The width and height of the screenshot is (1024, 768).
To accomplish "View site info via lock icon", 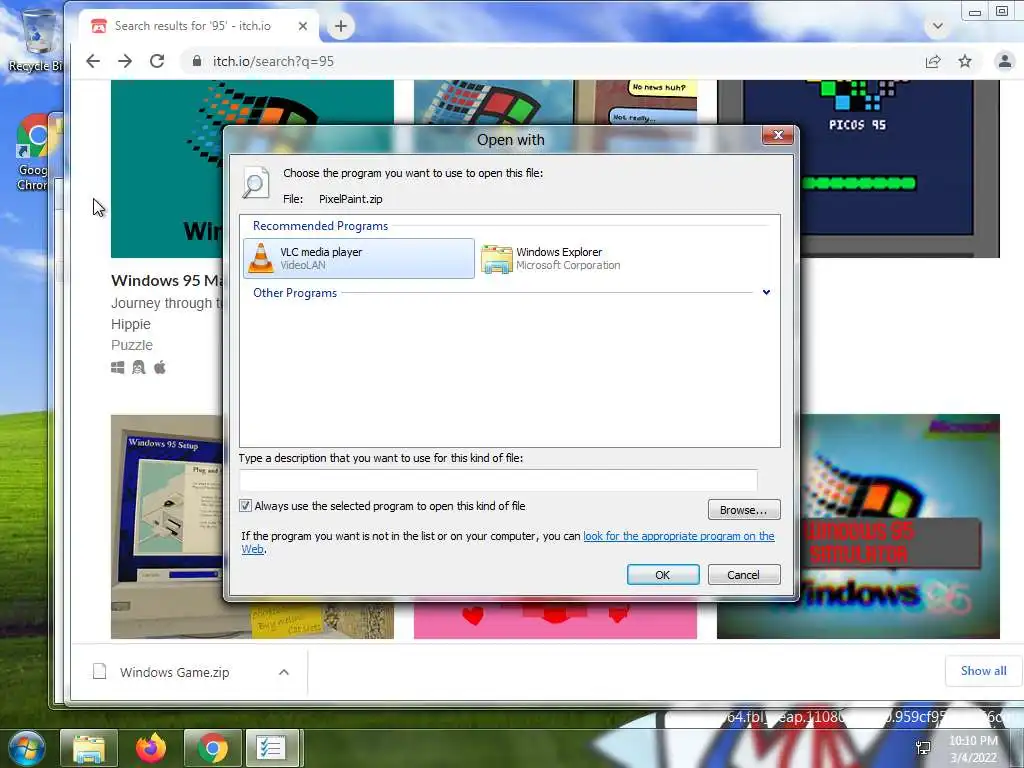I will click(197, 61).
